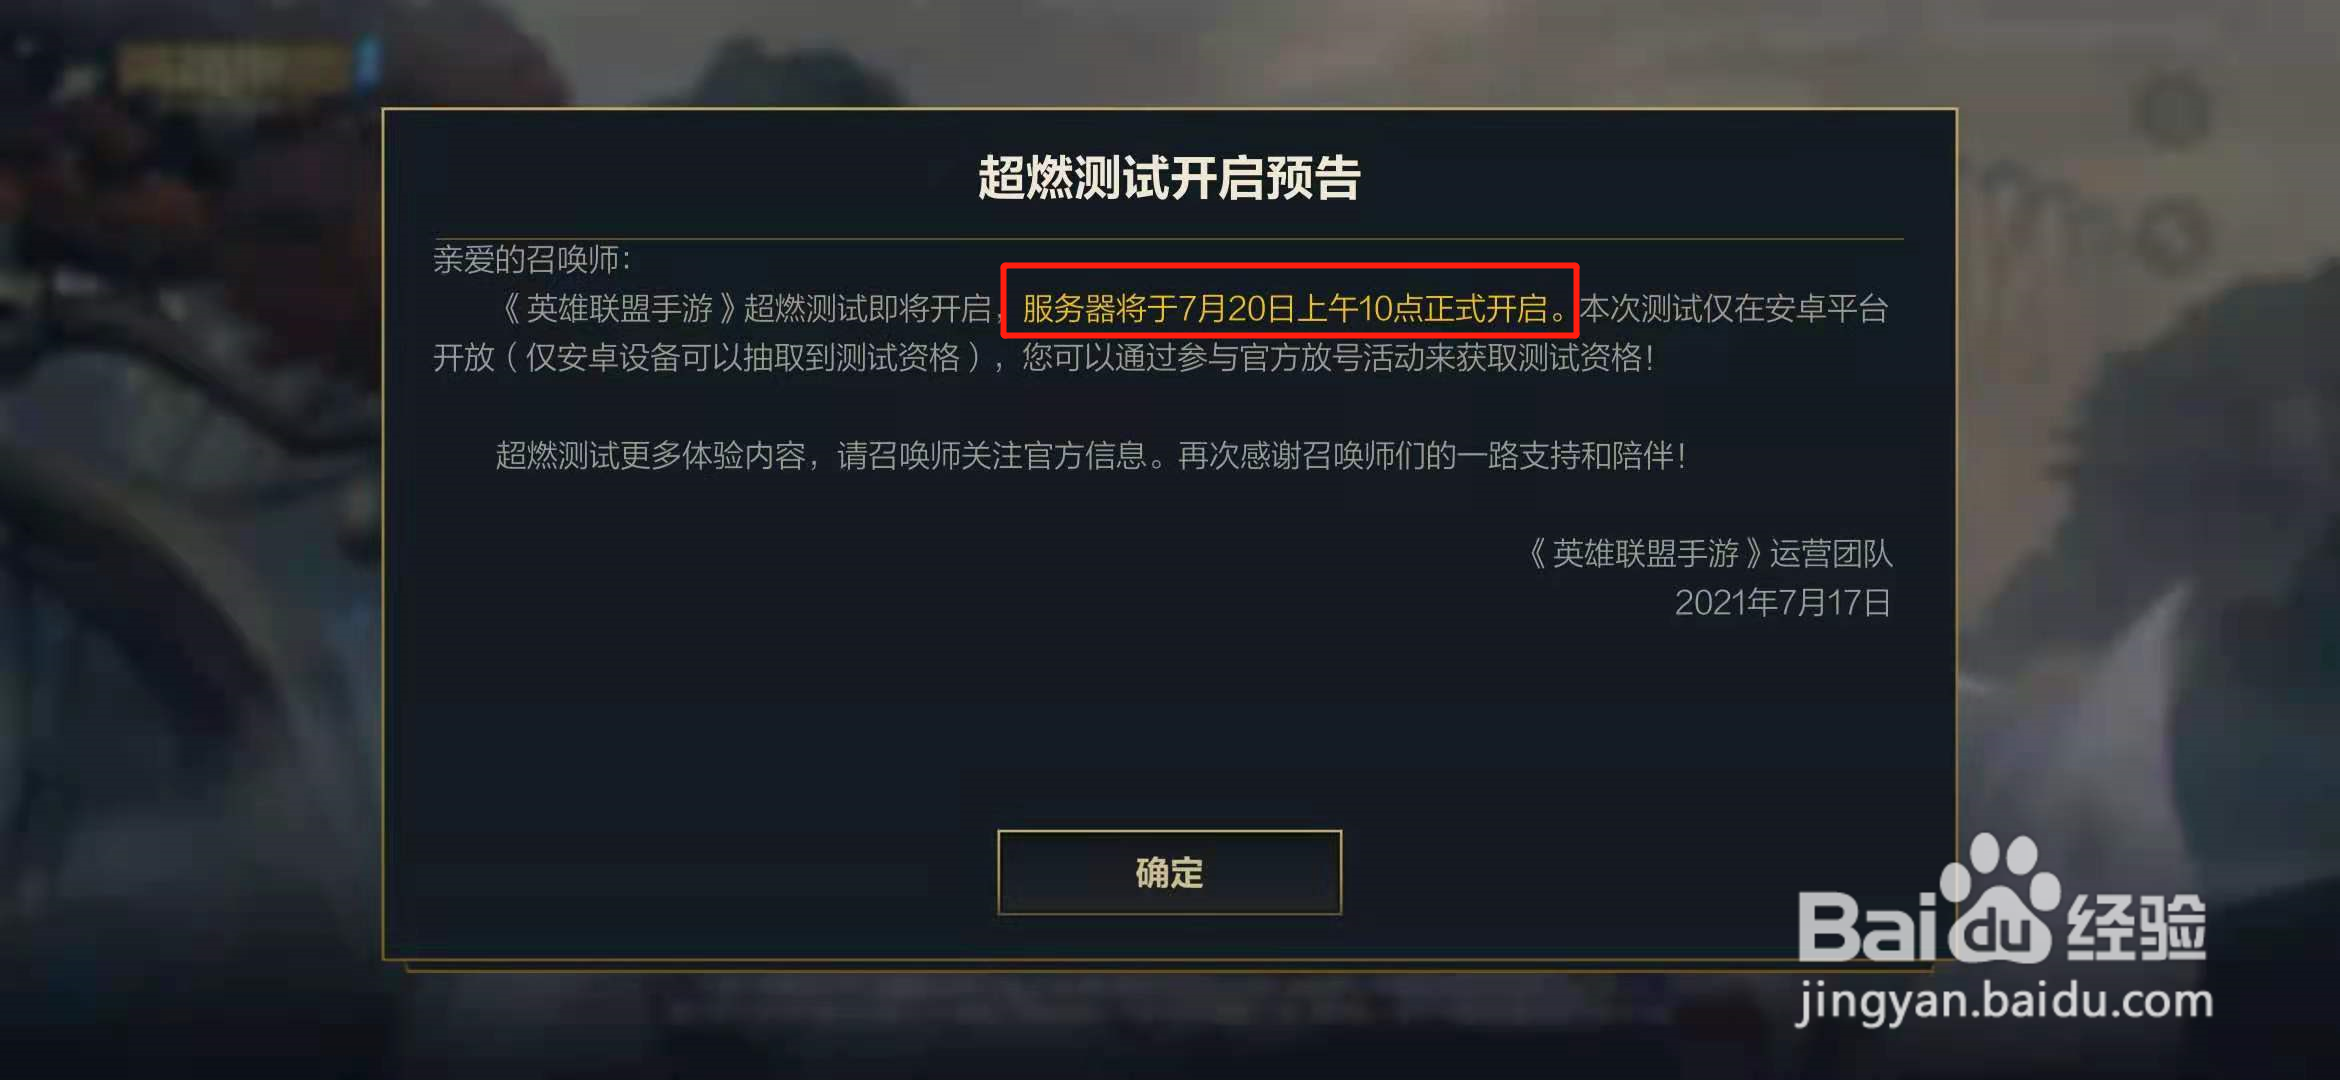Click the 本次测试仅在安卓平台 sentence
This screenshot has height=1080, width=2340.
coord(1734,308)
